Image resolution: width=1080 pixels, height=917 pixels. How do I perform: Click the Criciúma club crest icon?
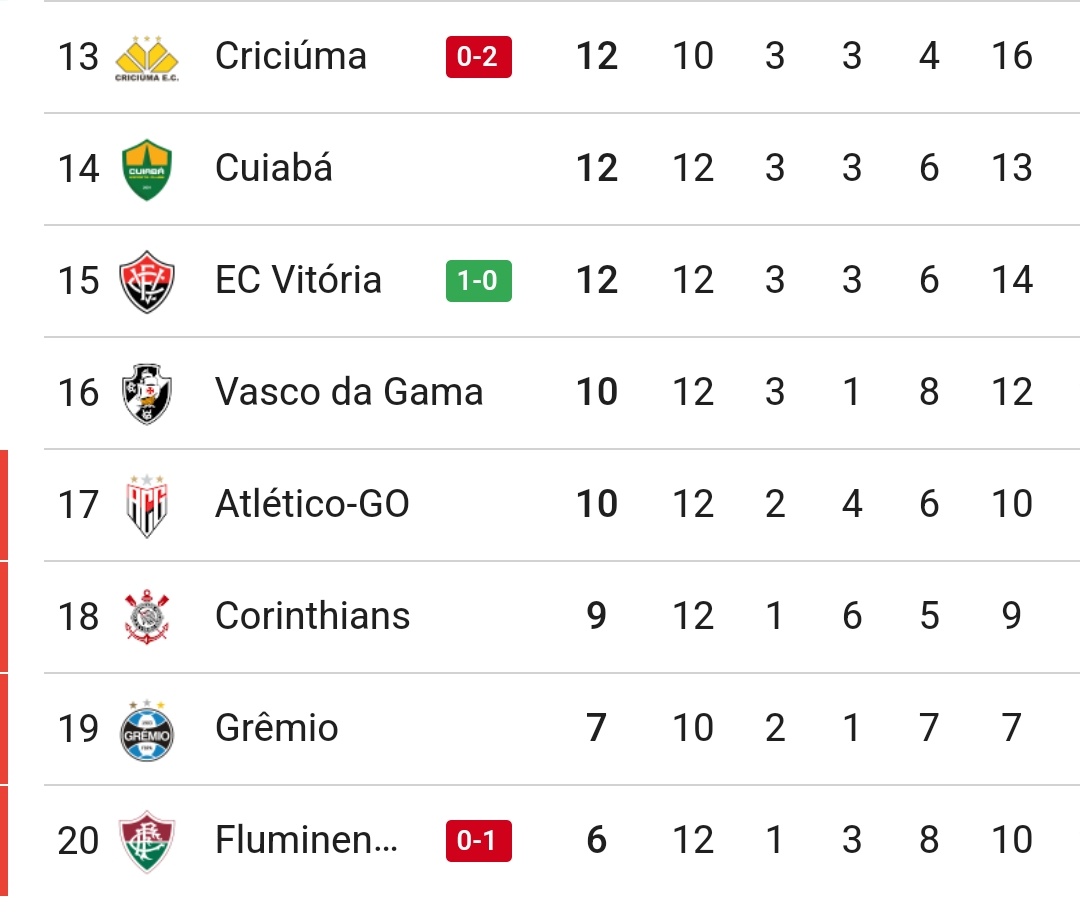point(147,57)
